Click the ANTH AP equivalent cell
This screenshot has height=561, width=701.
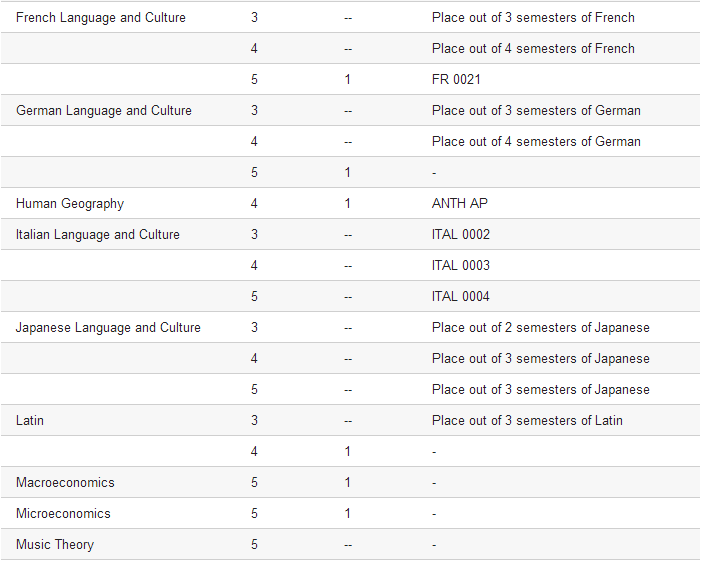[x=460, y=203]
